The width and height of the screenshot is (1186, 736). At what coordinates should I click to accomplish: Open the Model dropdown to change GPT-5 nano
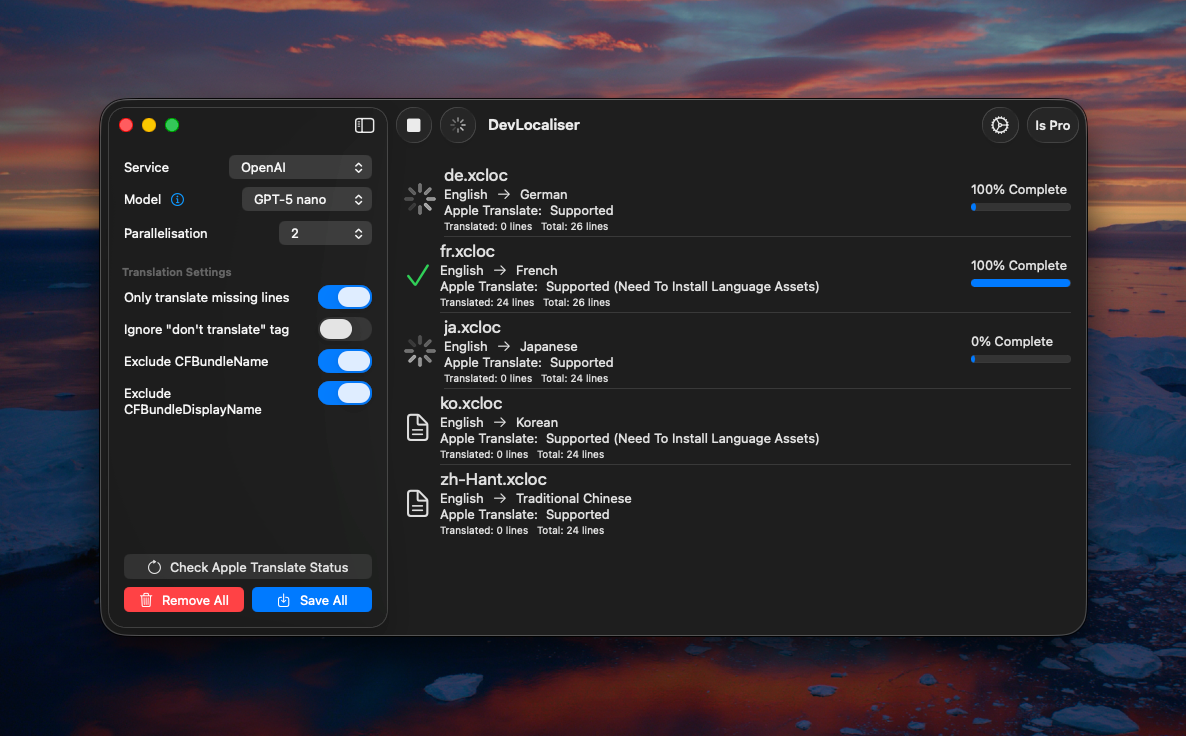[306, 199]
